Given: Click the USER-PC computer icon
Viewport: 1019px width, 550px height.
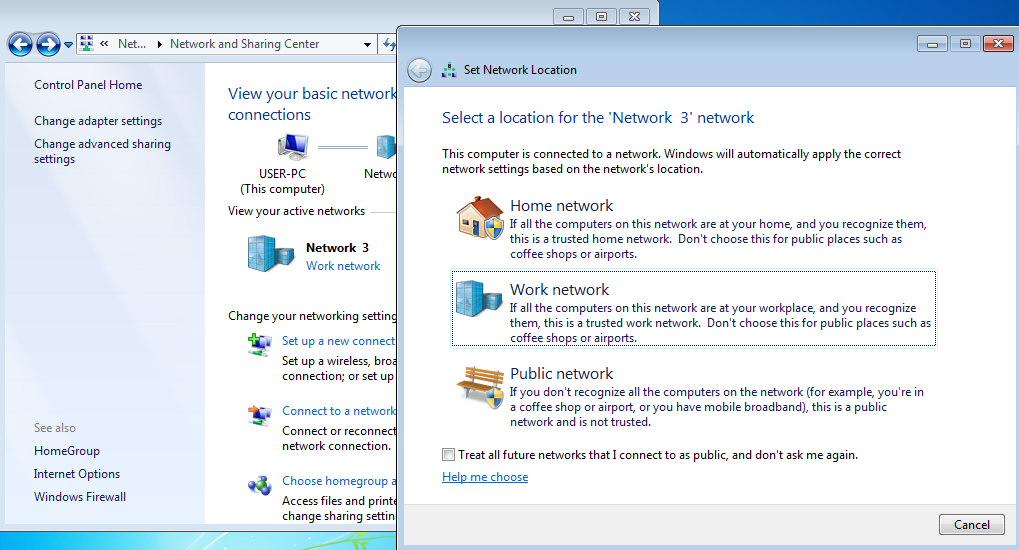Looking at the screenshot, I should pyautogui.click(x=292, y=146).
